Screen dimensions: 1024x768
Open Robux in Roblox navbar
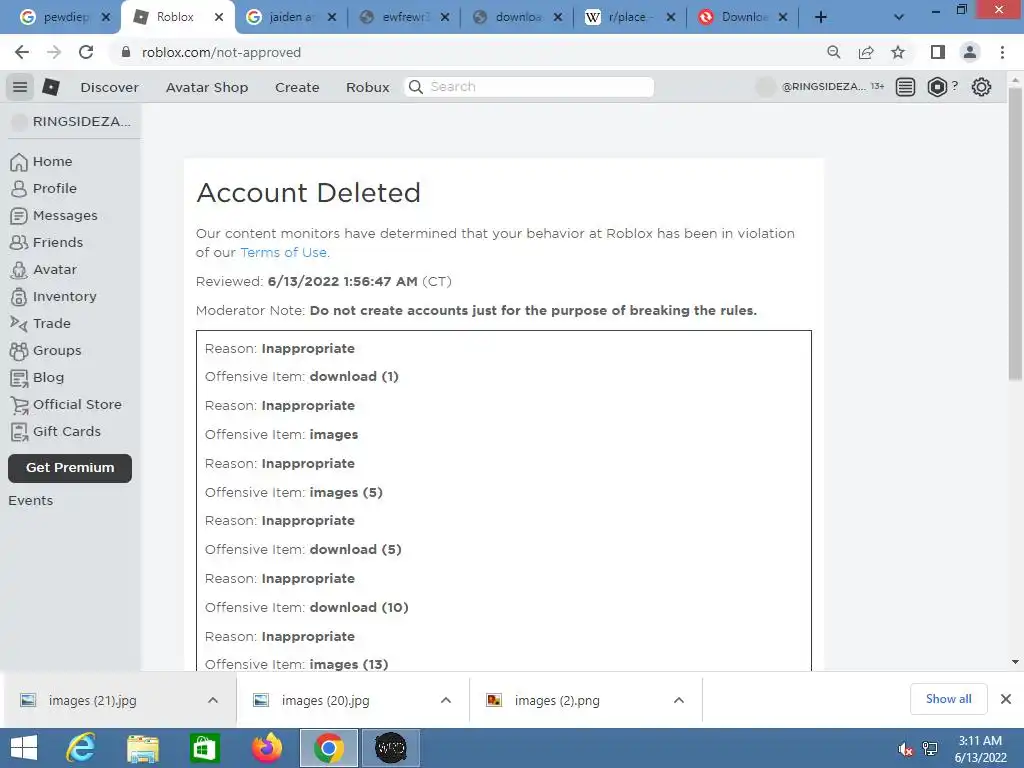click(368, 88)
